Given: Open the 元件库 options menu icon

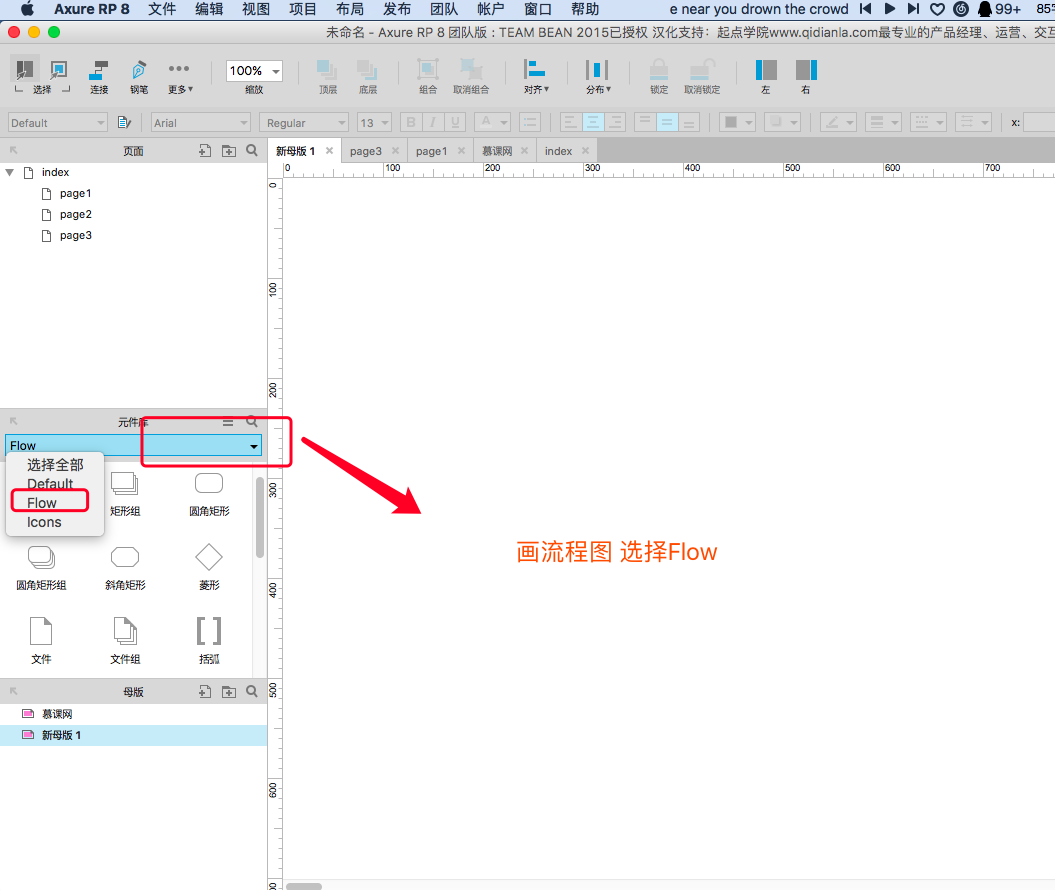Looking at the screenshot, I should [228, 422].
